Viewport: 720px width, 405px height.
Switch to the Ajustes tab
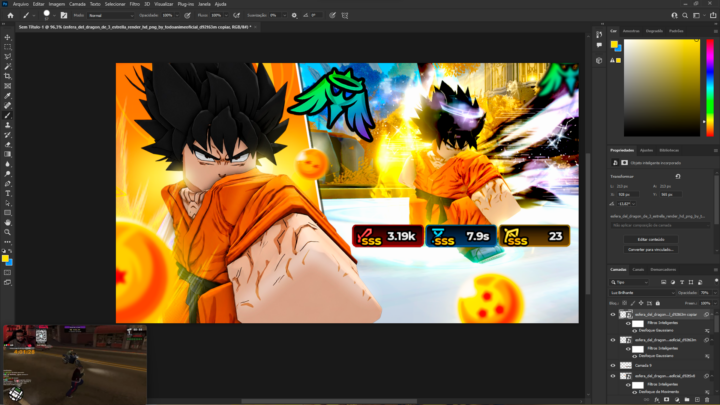[x=647, y=150]
